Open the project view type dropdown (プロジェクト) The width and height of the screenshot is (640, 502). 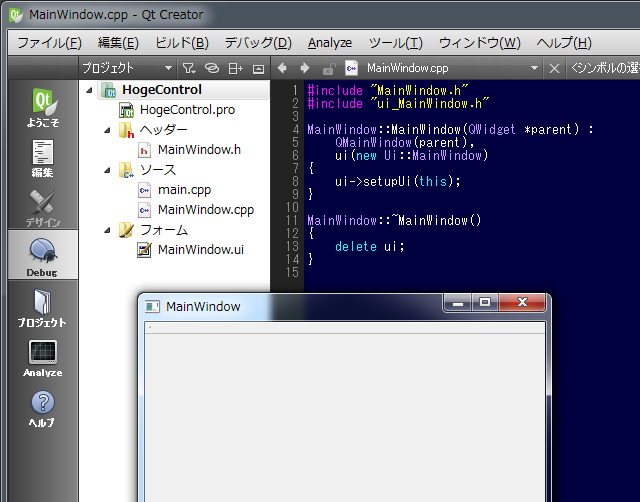pos(127,68)
